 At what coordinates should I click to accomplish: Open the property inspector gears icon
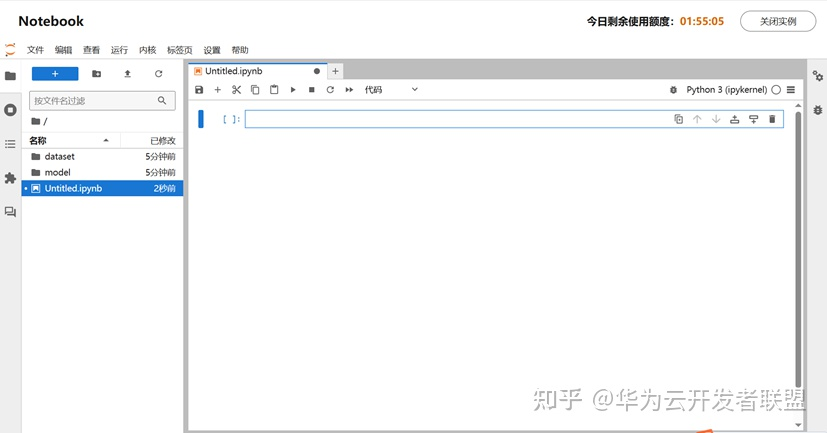pyautogui.click(x=817, y=75)
